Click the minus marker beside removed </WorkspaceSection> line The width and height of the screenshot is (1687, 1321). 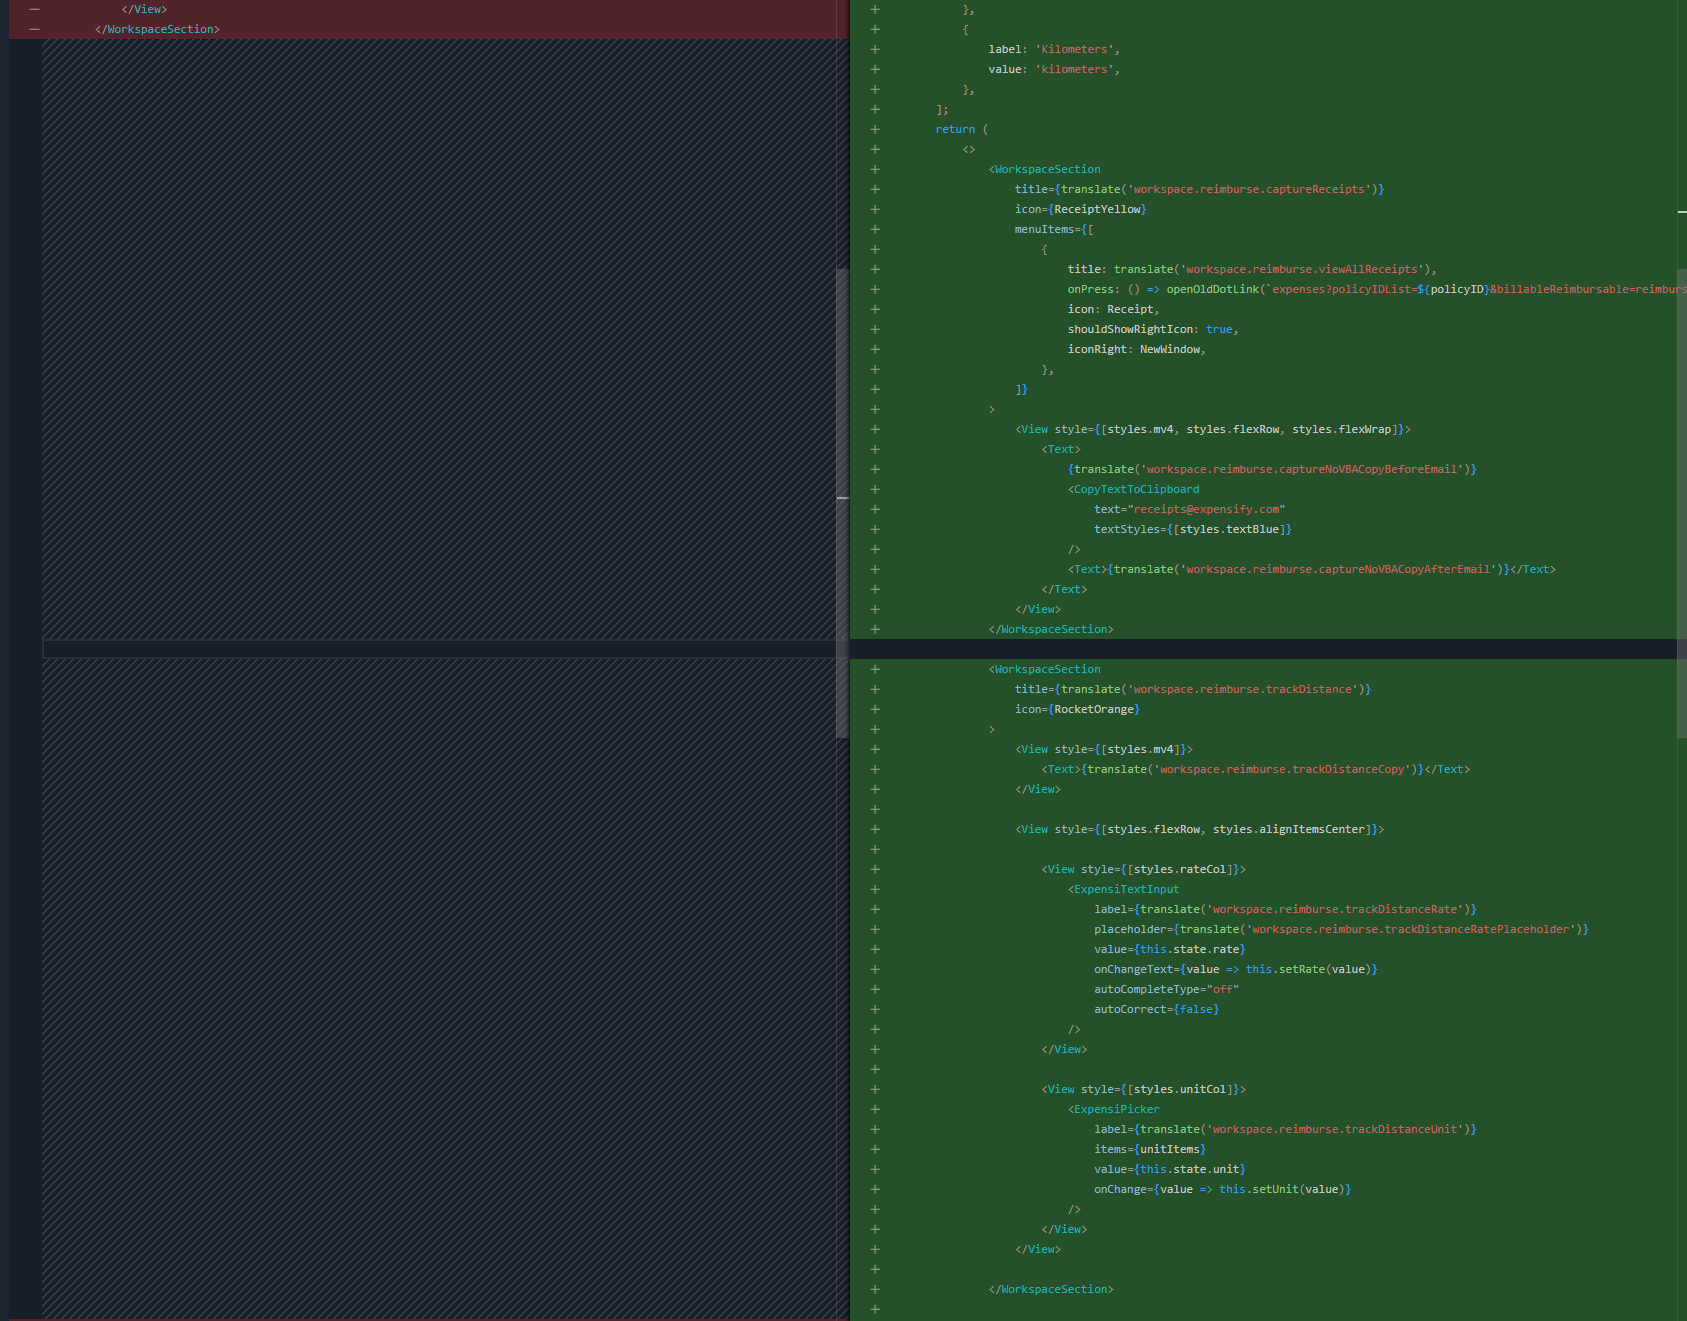35,29
